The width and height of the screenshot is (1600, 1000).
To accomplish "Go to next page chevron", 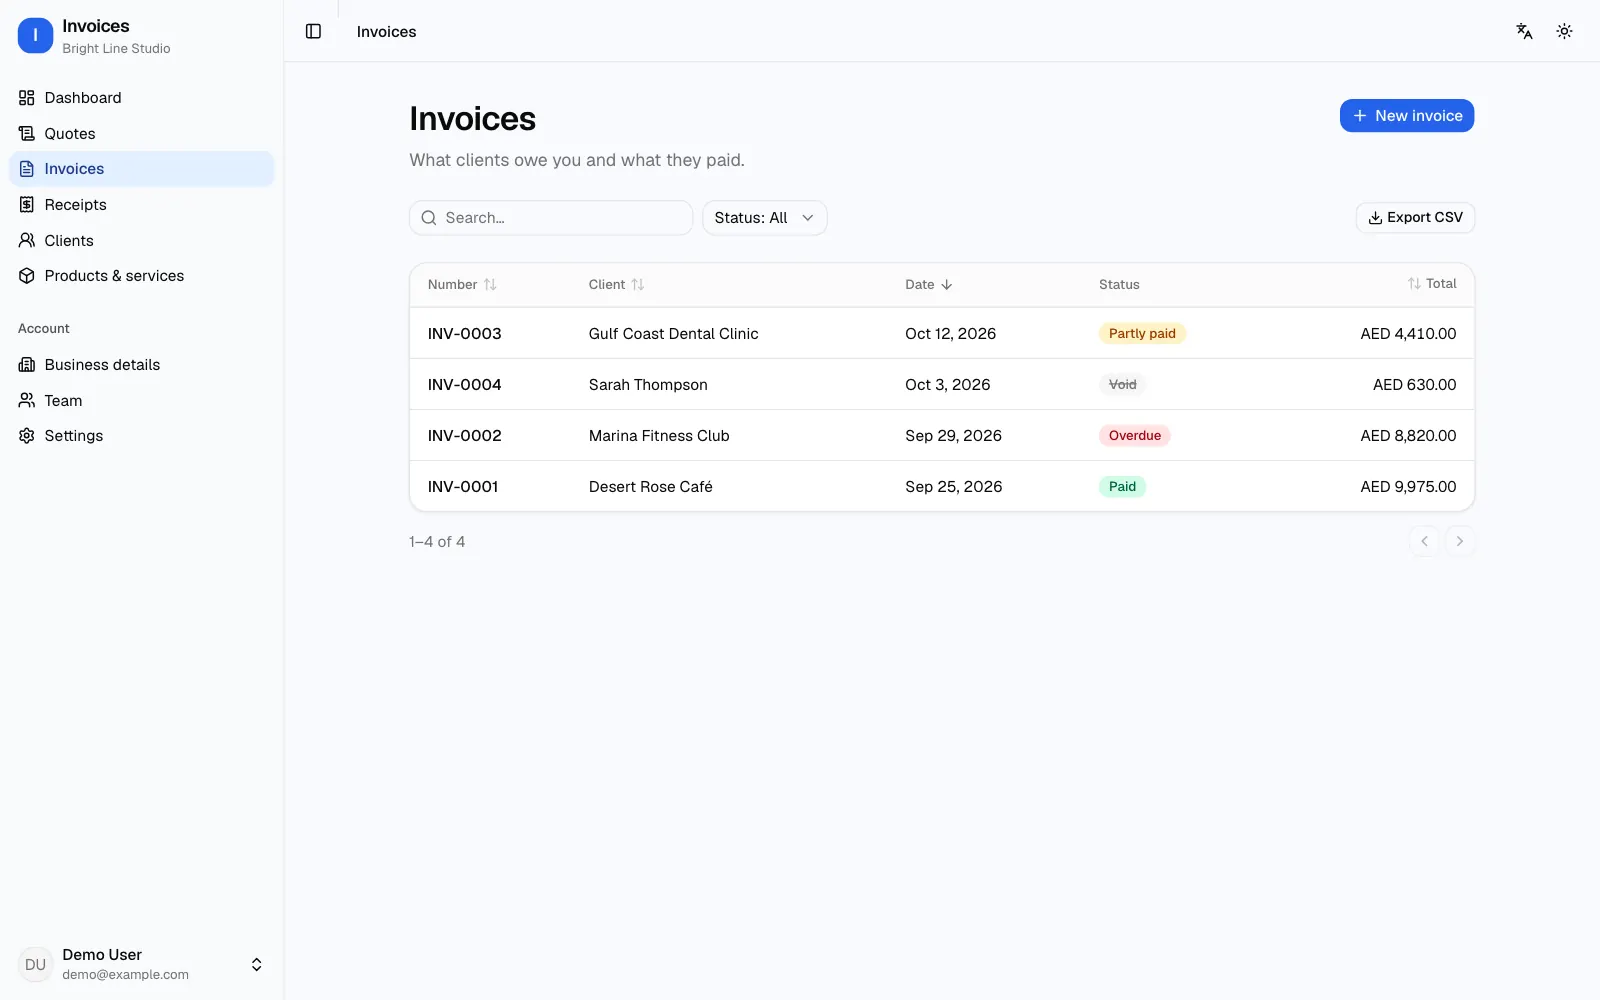I will [x=1459, y=541].
